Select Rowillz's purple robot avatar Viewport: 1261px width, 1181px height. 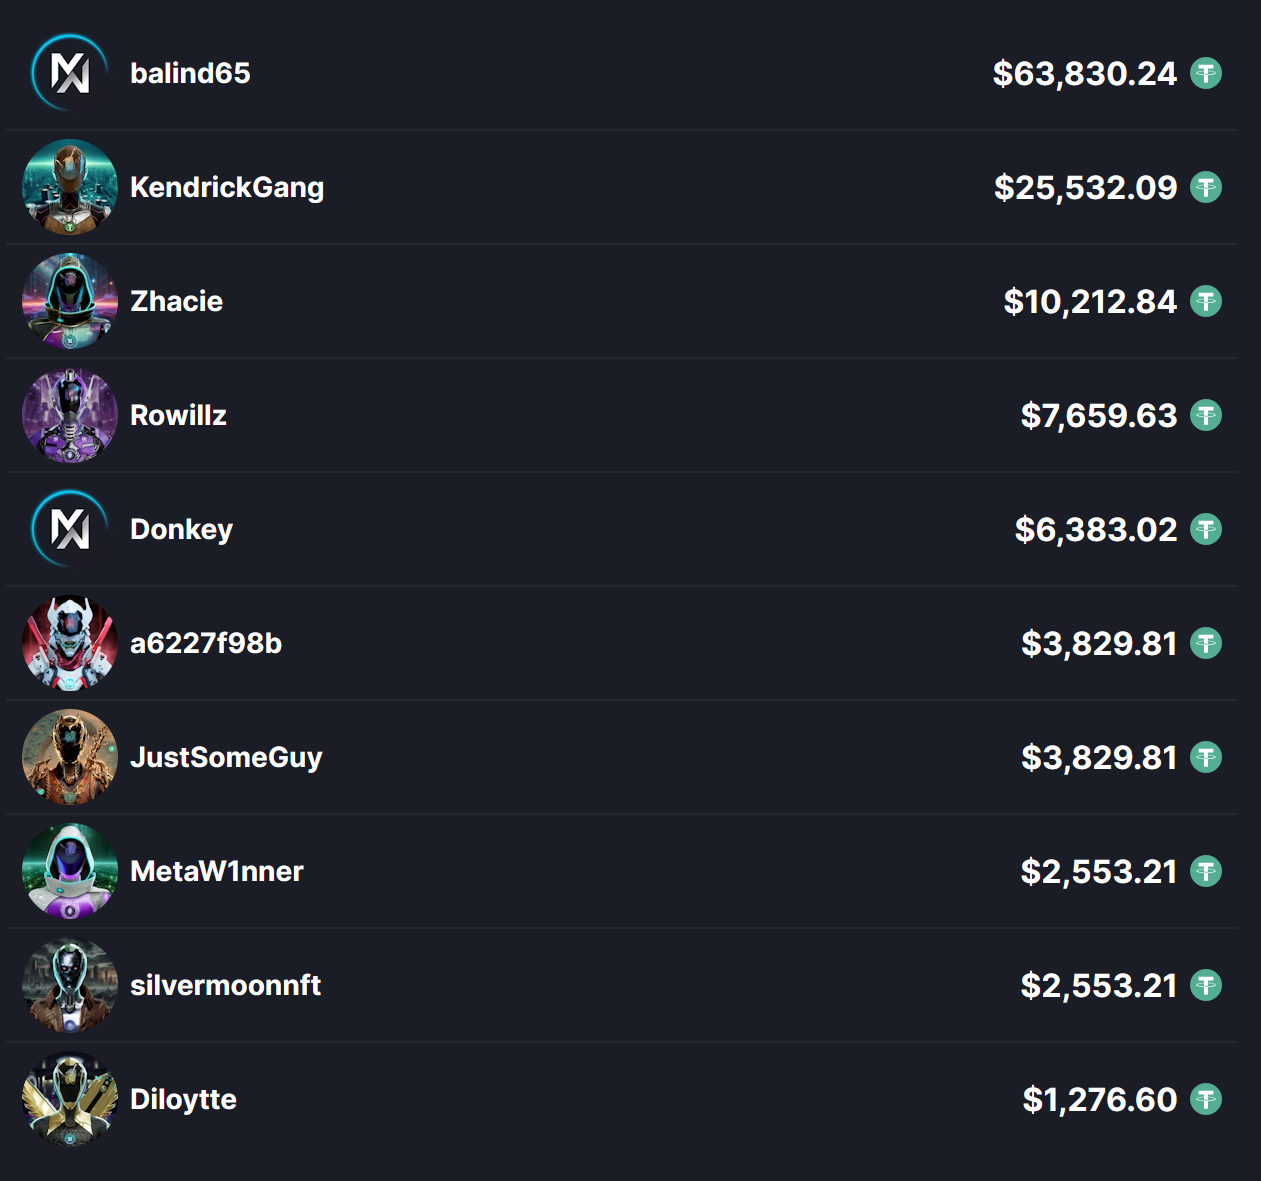click(x=70, y=415)
